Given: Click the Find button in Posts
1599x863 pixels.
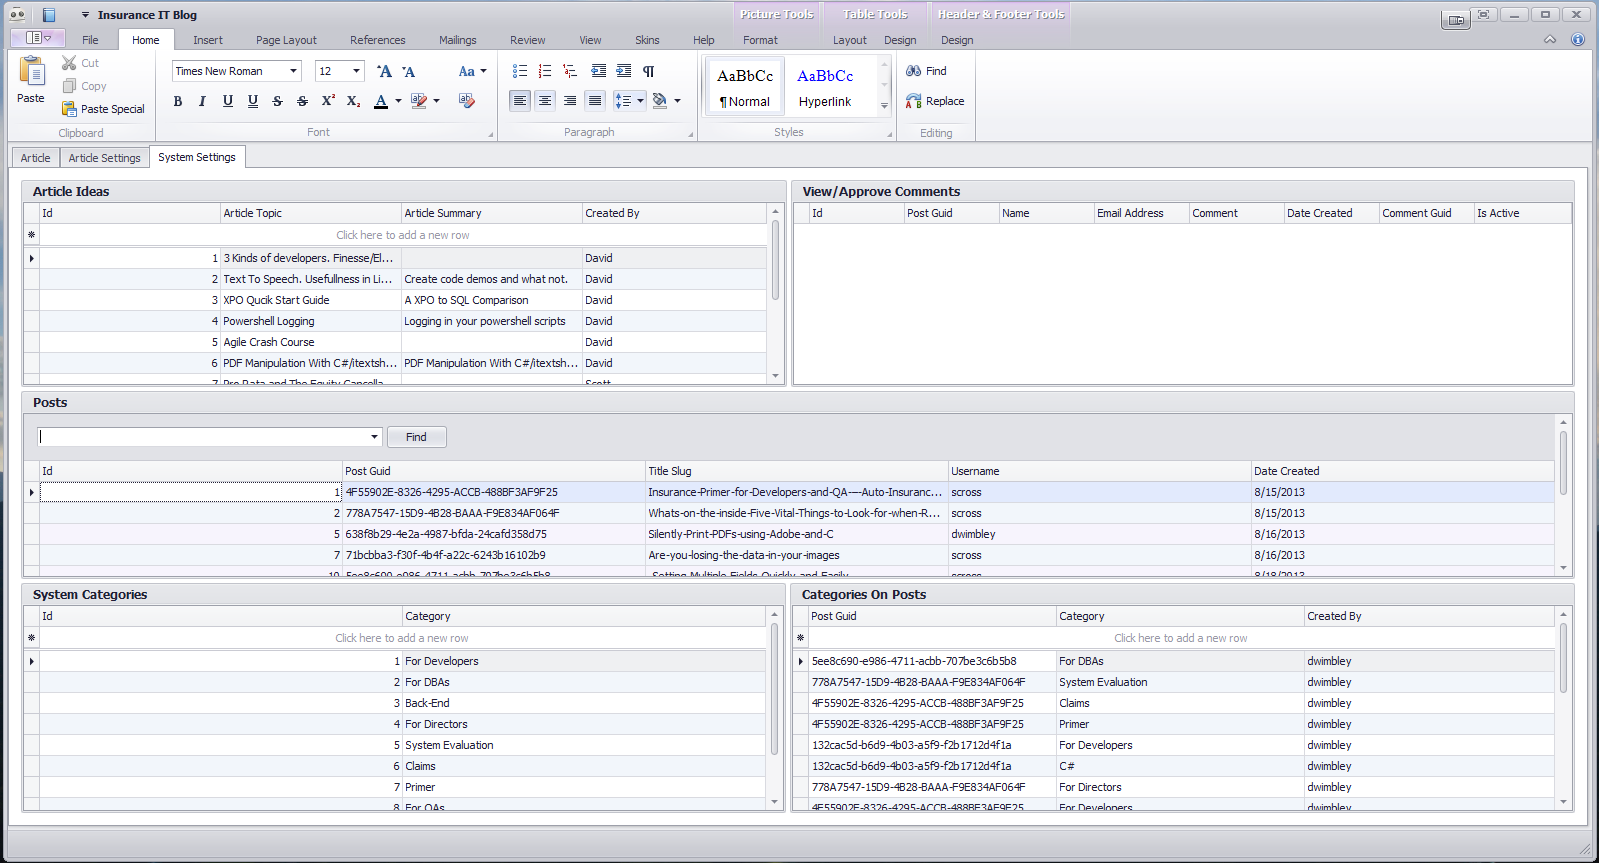Looking at the screenshot, I should pos(416,437).
